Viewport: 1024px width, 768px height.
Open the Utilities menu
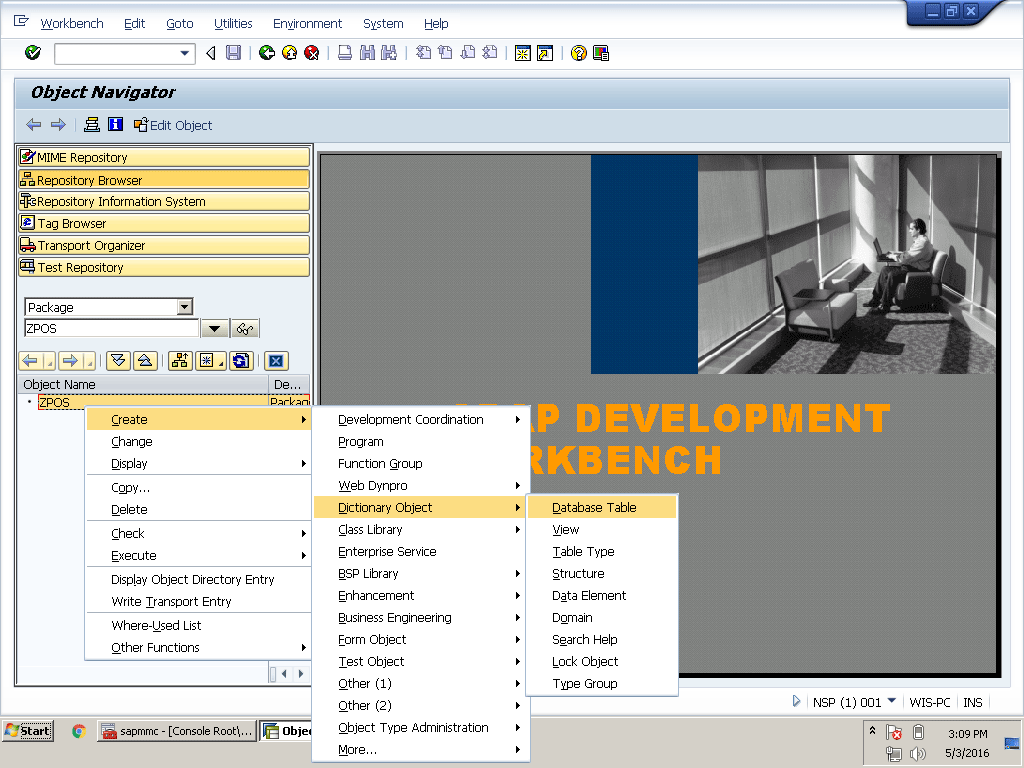(233, 24)
